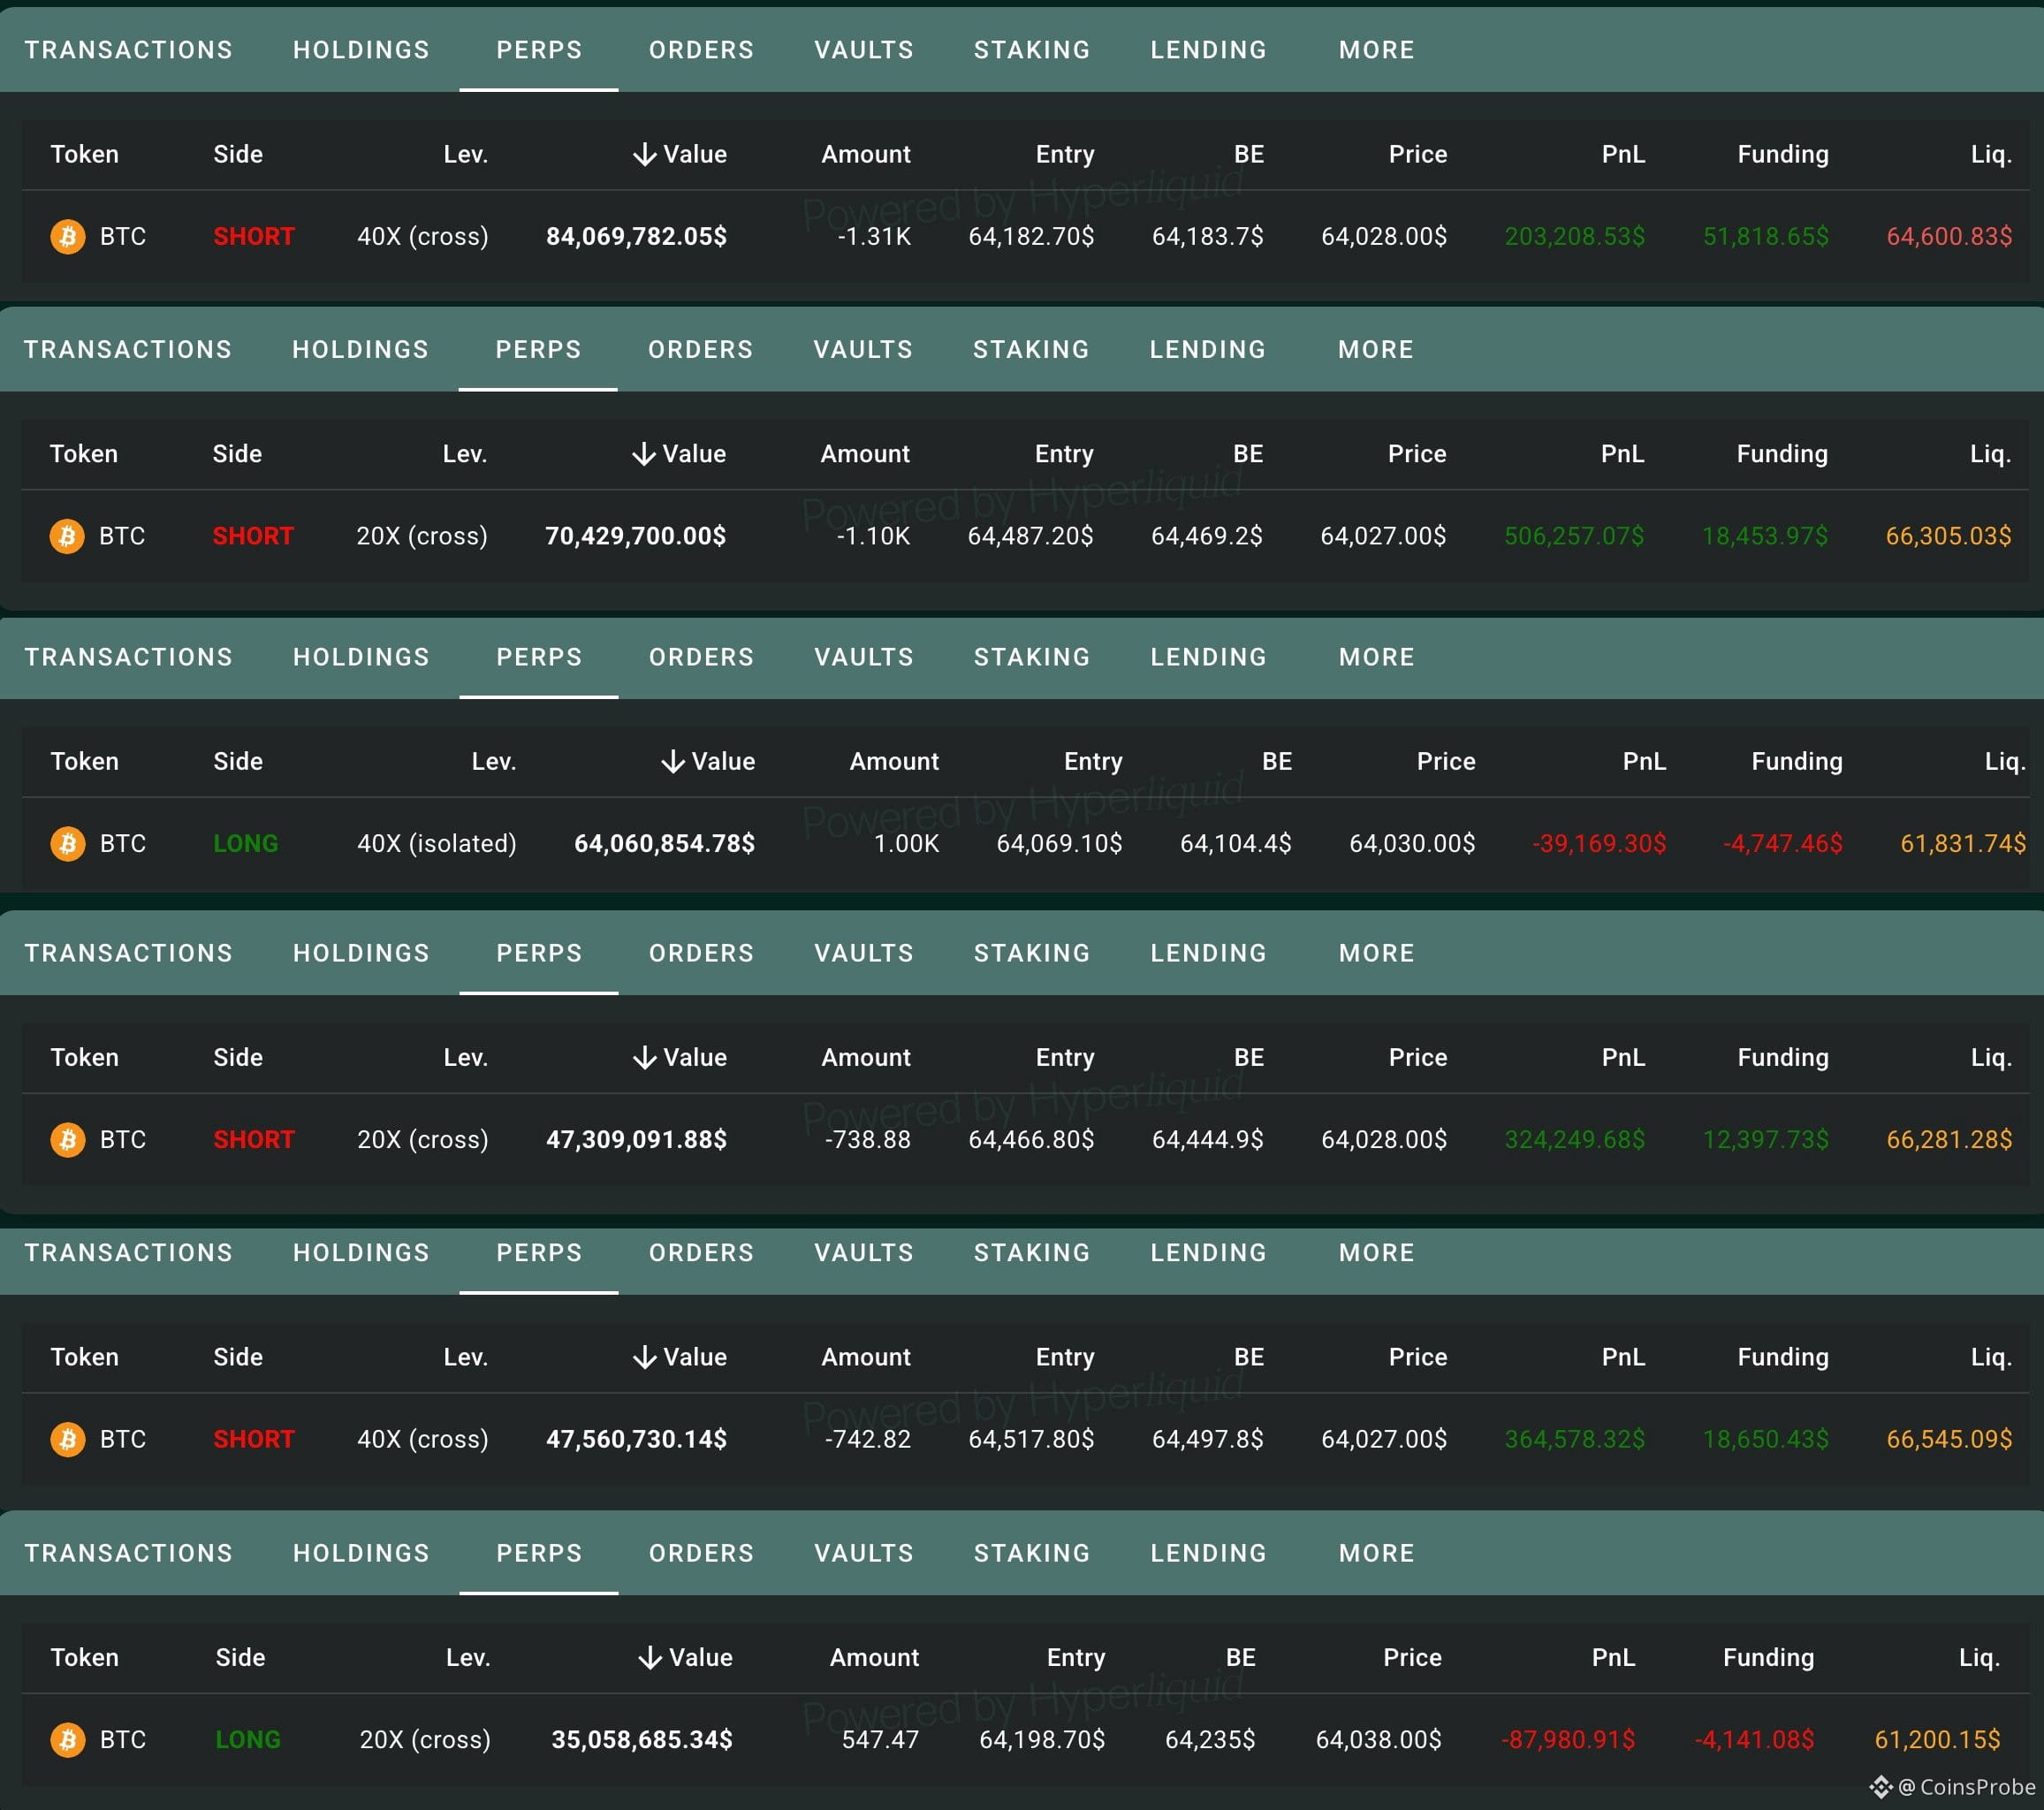The height and width of the screenshot is (1810, 2044).
Task: Open TRANSACTIONS tab above the 84,069,782.05$ position
Action: pos(129,50)
